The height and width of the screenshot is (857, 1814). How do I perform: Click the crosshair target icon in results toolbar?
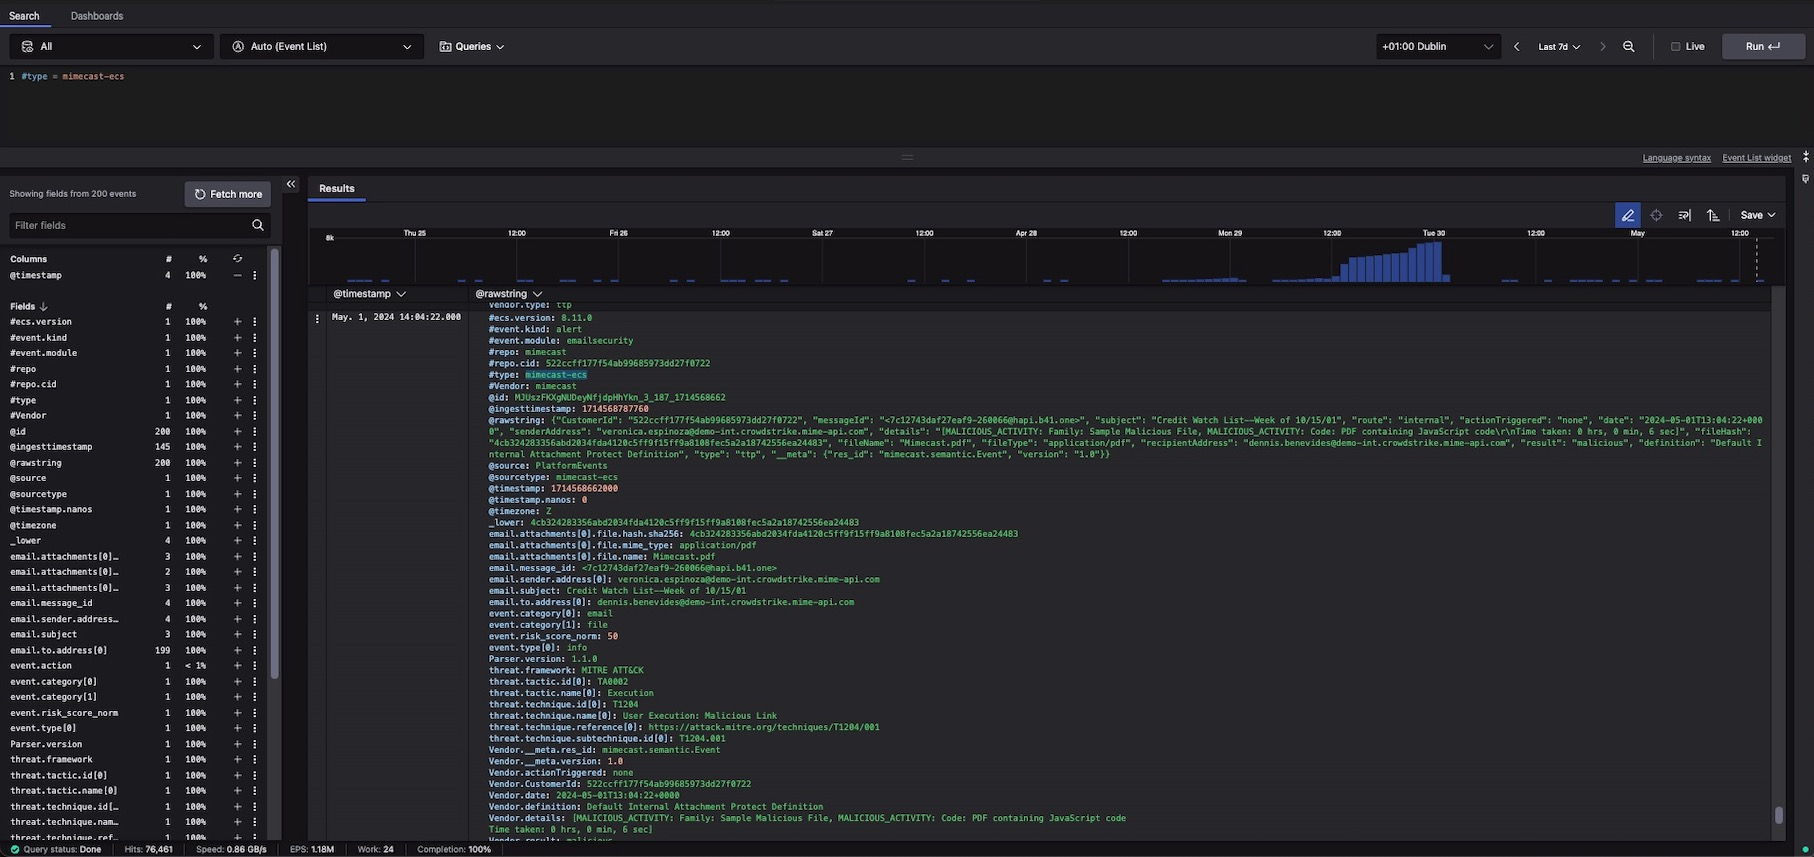pos(1656,215)
